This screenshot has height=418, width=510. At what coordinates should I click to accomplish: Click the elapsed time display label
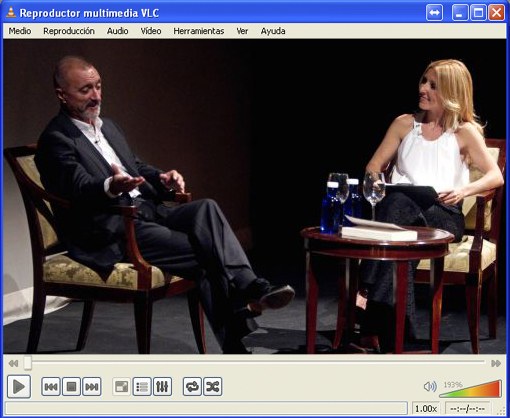coord(468,408)
